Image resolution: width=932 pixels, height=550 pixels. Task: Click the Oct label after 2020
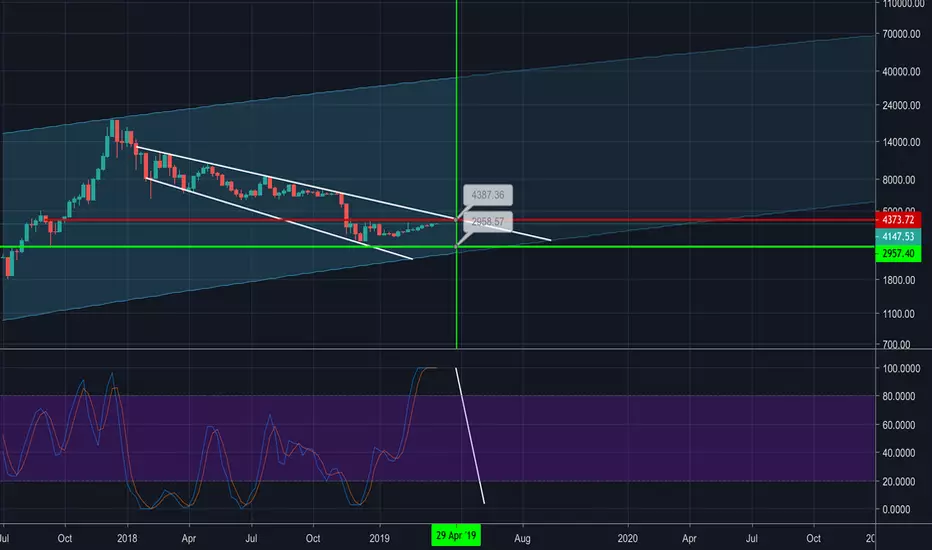coord(813,538)
